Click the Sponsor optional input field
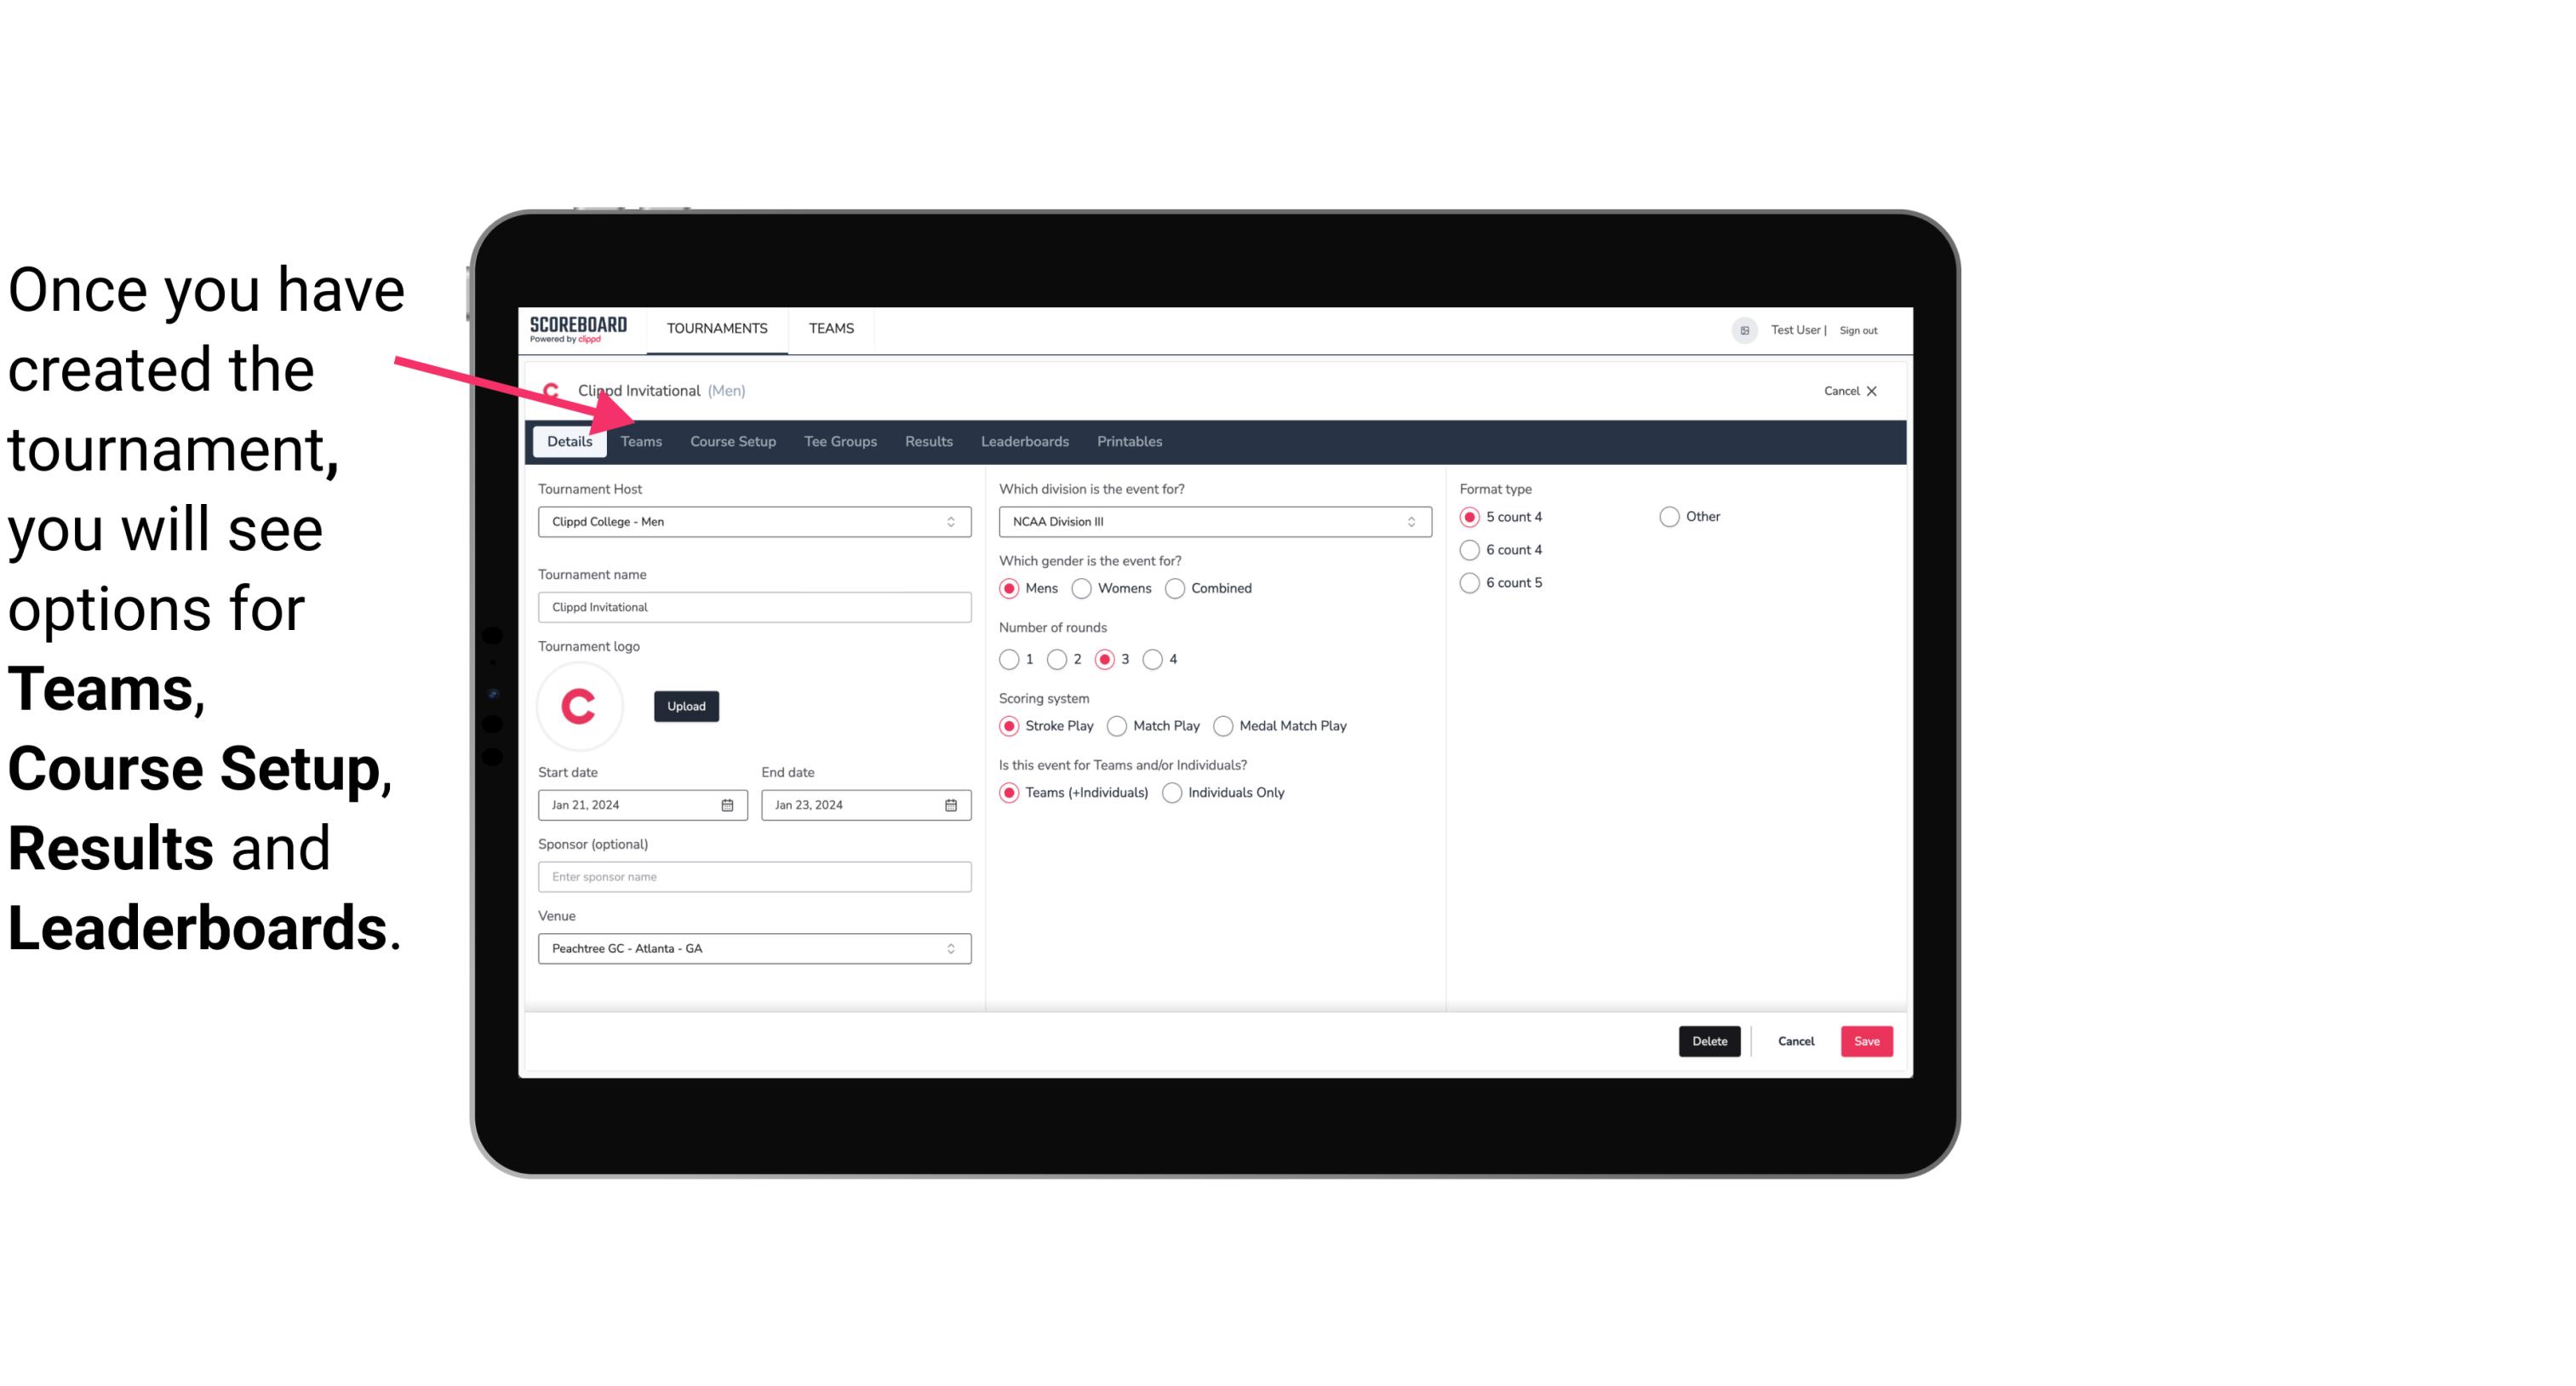Screen dimensions: 2576x1386 tap(753, 876)
